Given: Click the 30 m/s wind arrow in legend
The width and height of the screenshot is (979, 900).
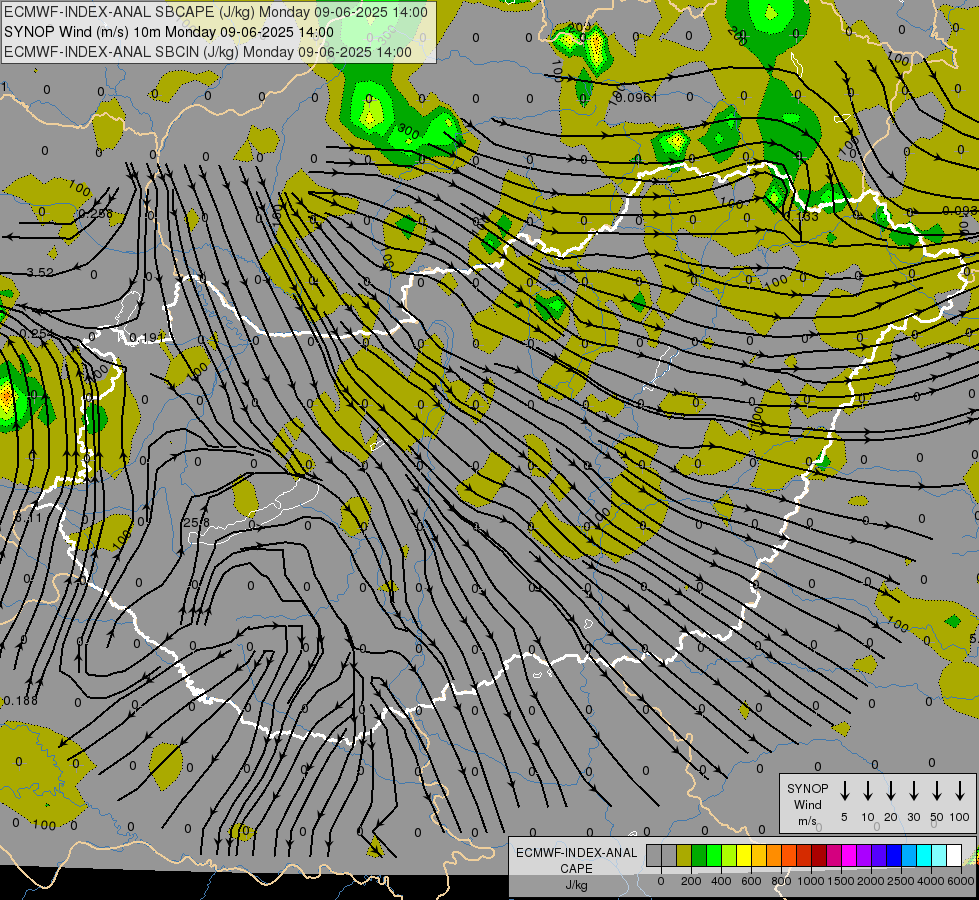Looking at the screenshot, I should tap(913, 791).
